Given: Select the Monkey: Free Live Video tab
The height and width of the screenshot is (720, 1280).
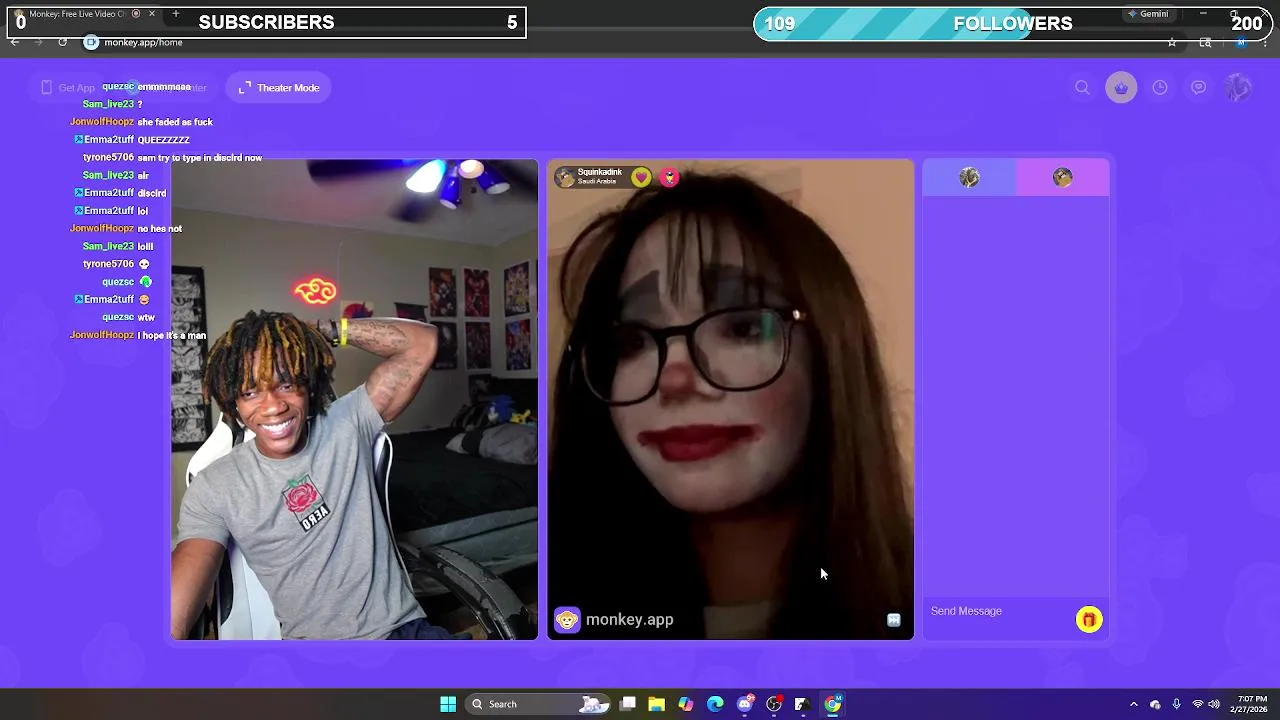Looking at the screenshot, I should tap(85, 14).
